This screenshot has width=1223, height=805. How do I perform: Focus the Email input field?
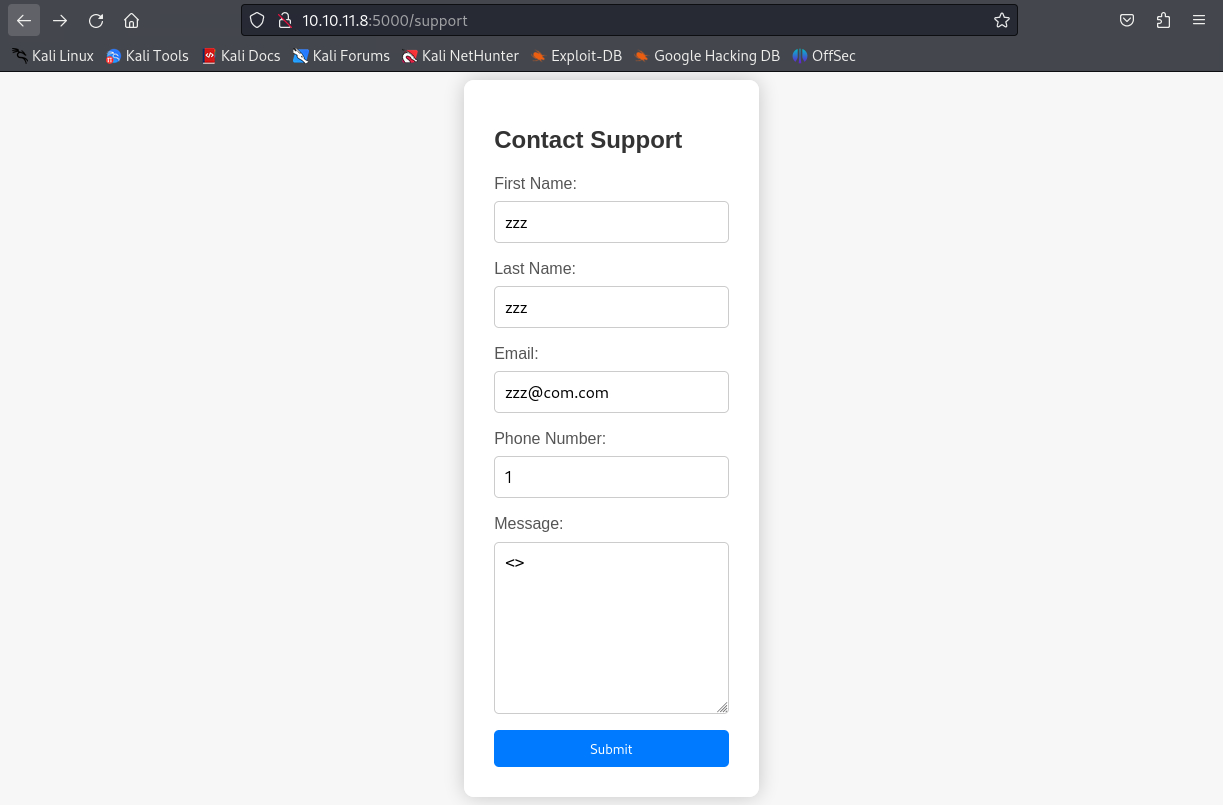pos(611,392)
